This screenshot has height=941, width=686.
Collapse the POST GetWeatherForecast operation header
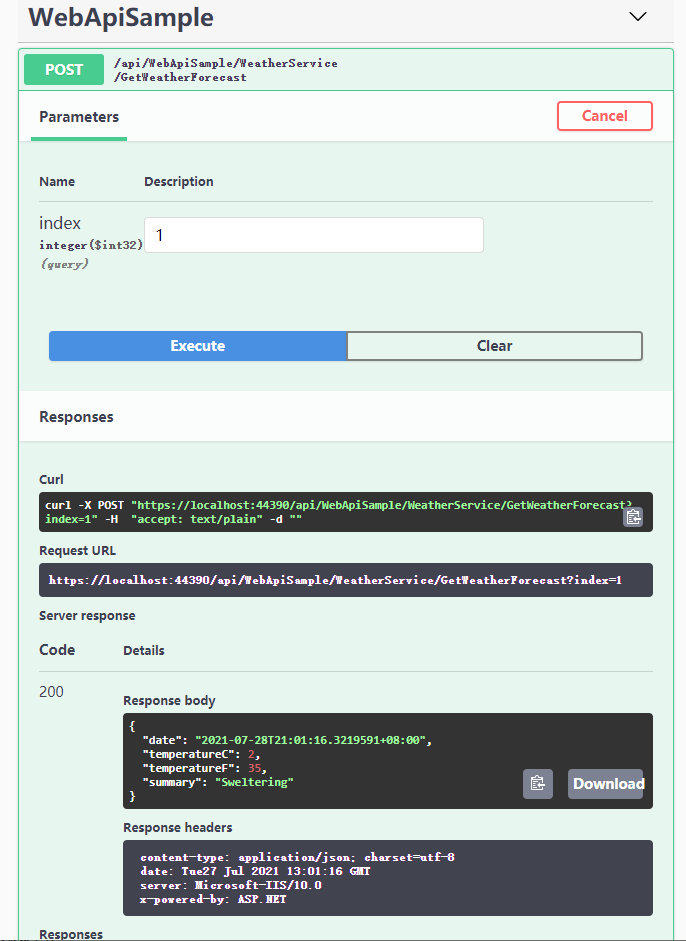[346, 70]
